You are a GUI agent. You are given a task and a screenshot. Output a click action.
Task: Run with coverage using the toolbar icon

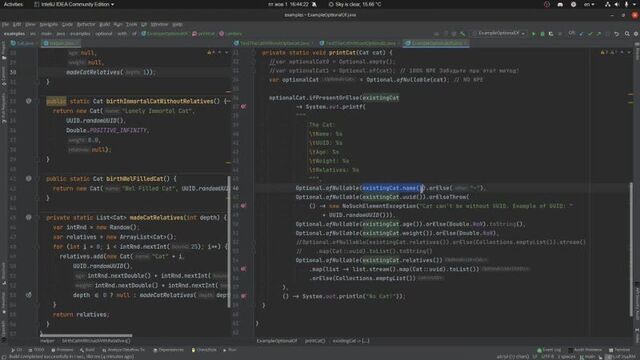coord(551,34)
